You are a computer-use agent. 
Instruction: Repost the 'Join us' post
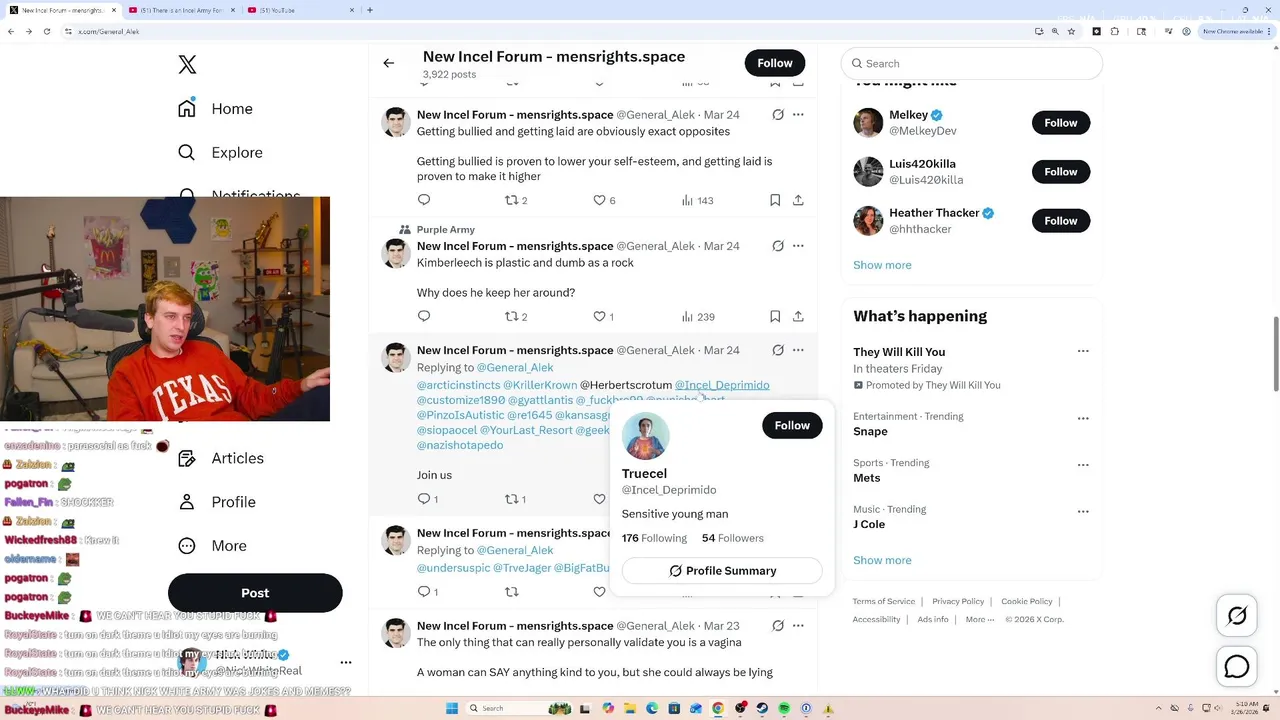click(515, 499)
